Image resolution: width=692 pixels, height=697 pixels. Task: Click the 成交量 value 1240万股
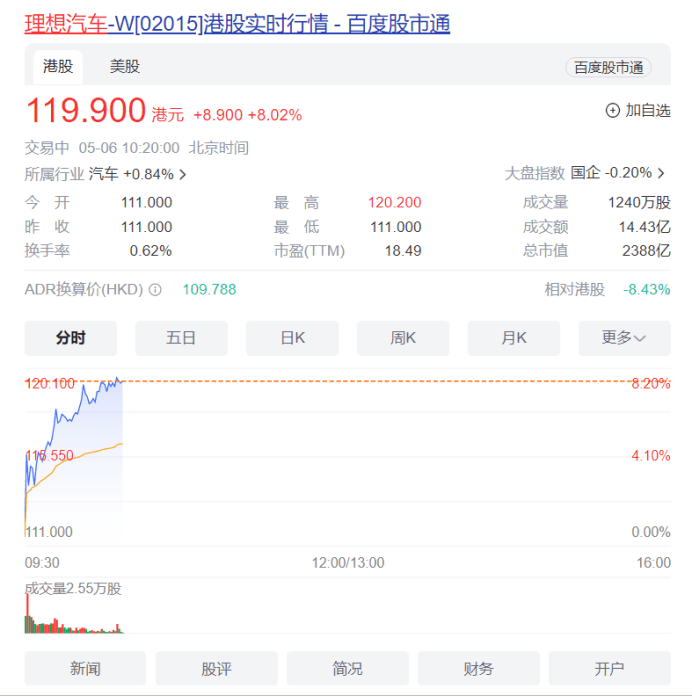[639, 203]
